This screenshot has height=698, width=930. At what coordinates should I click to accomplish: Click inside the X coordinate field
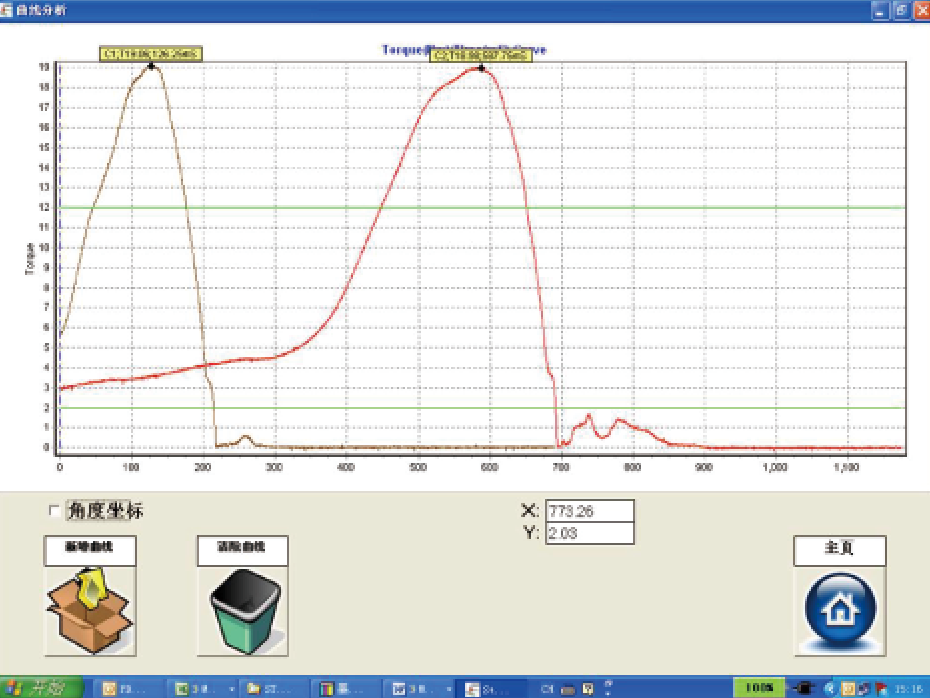[589, 511]
